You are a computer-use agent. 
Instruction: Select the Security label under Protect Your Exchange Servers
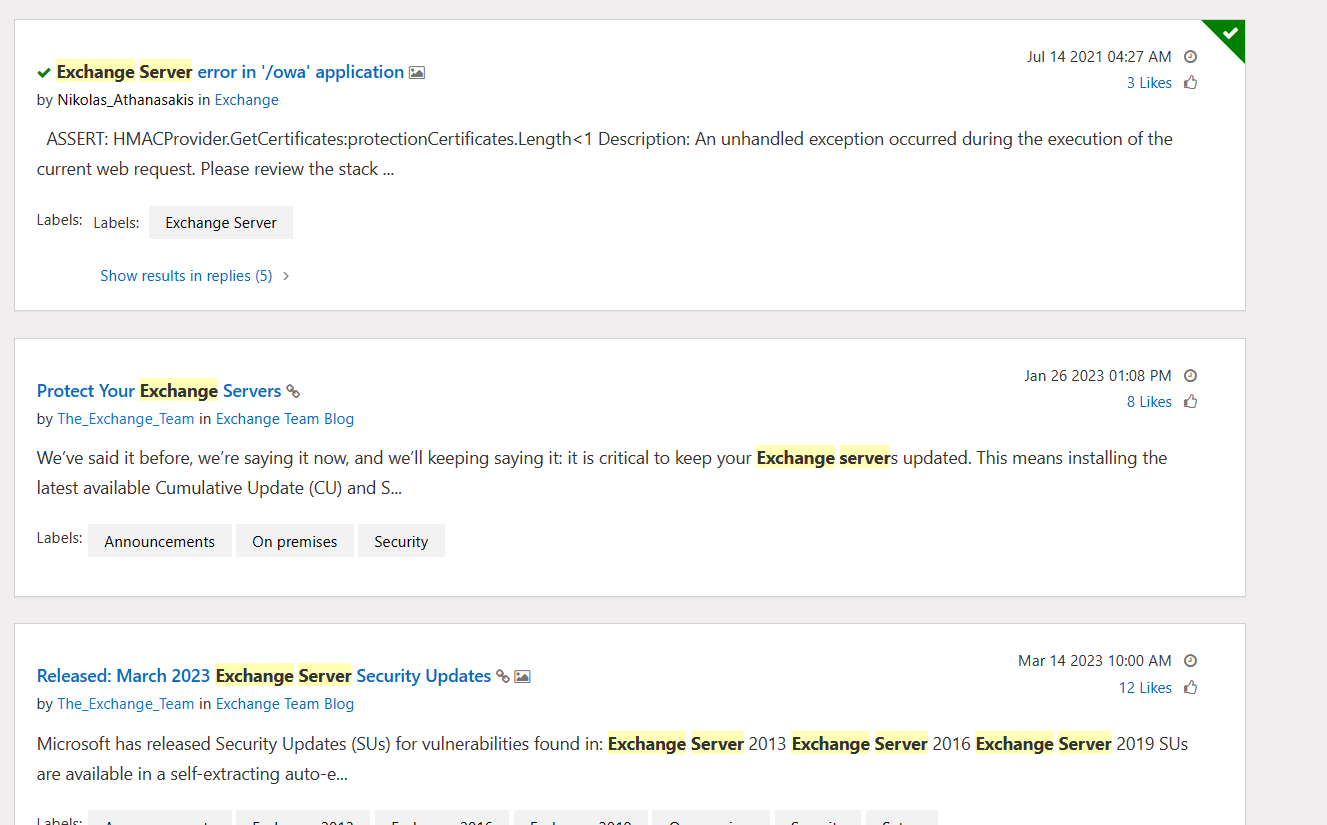click(x=401, y=541)
